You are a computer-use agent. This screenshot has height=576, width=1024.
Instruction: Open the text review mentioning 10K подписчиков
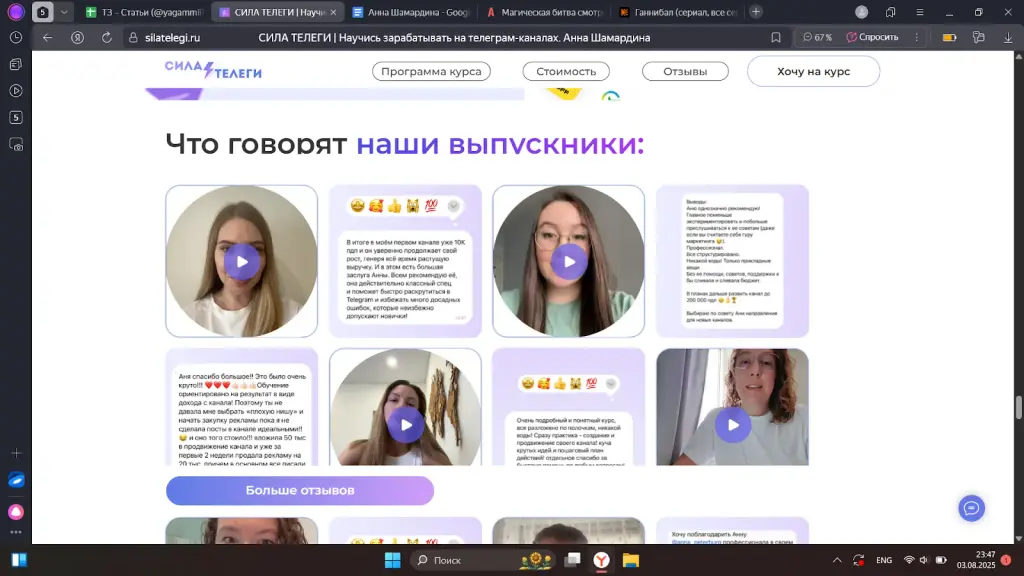click(405, 261)
